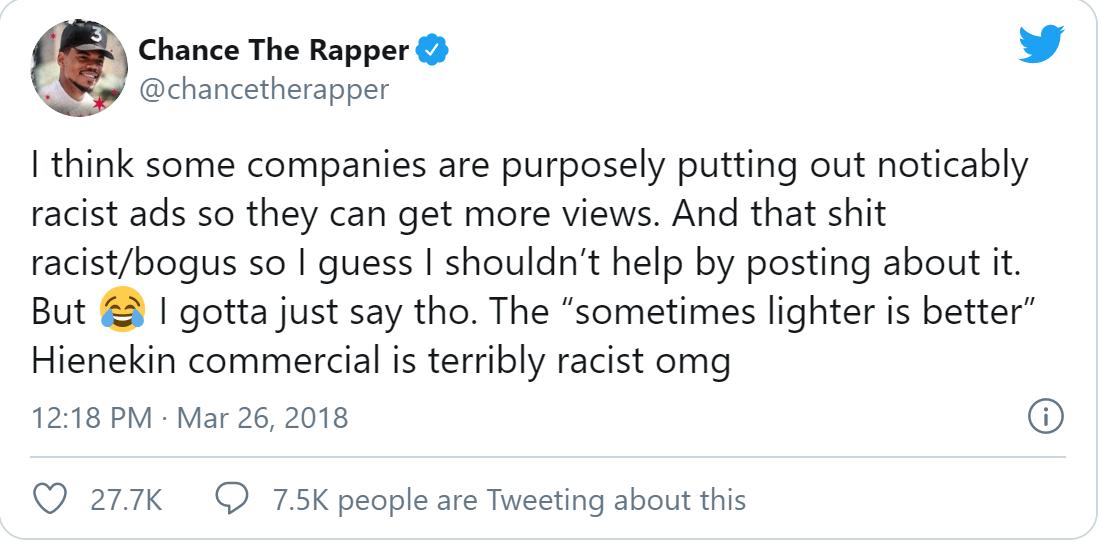Open the "Chance The Rapper" display name

pyautogui.click(x=273, y=49)
